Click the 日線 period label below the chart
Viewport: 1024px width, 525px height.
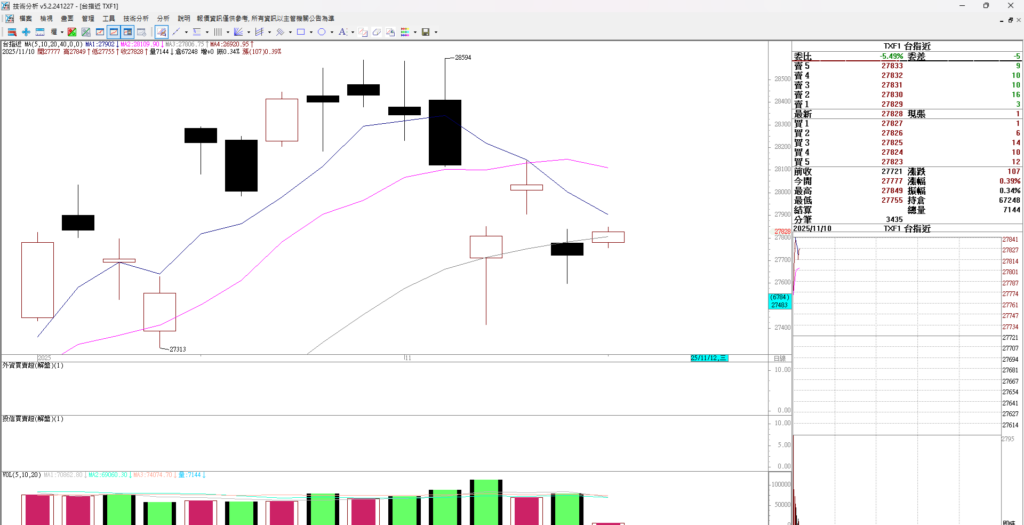click(x=779, y=358)
